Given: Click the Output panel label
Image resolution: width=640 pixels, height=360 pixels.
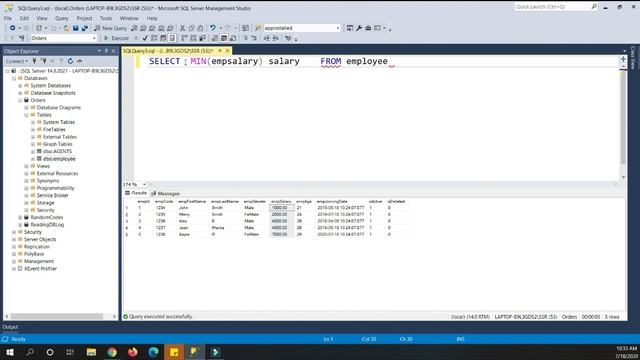Looking at the screenshot, I should (x=10, y=327).
